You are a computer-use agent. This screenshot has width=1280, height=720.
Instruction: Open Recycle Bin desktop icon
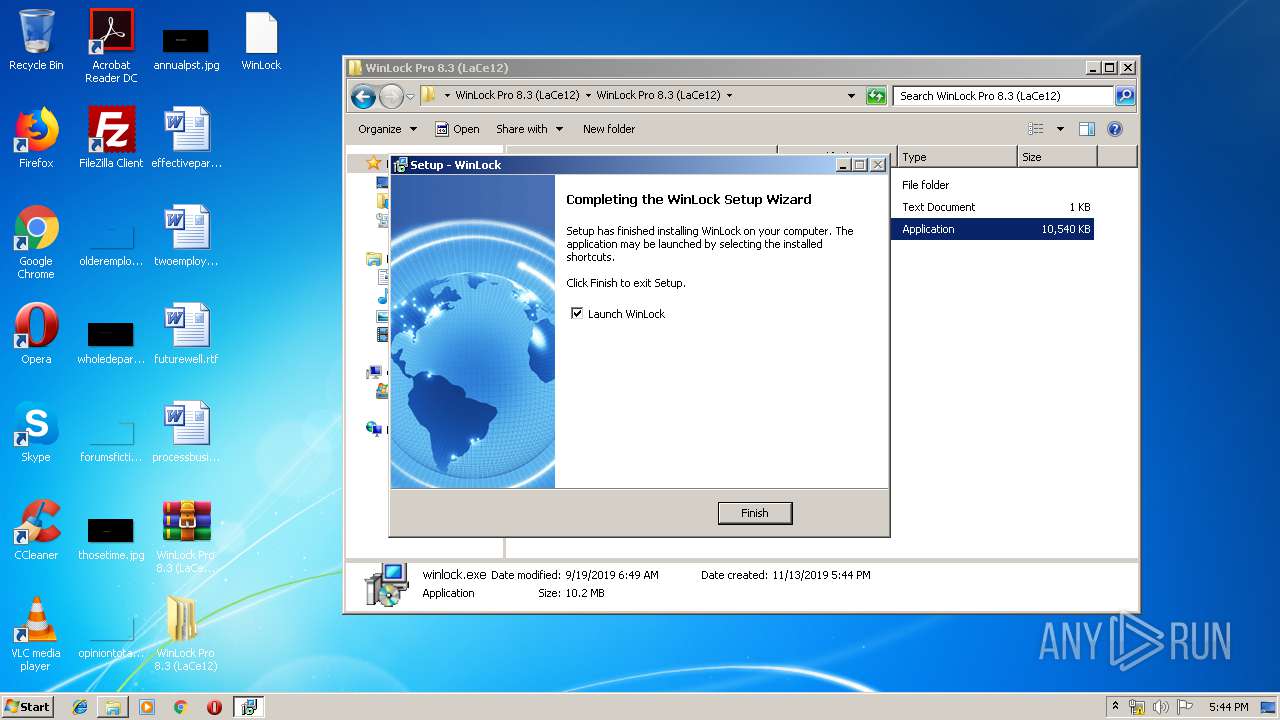[36, 41]
